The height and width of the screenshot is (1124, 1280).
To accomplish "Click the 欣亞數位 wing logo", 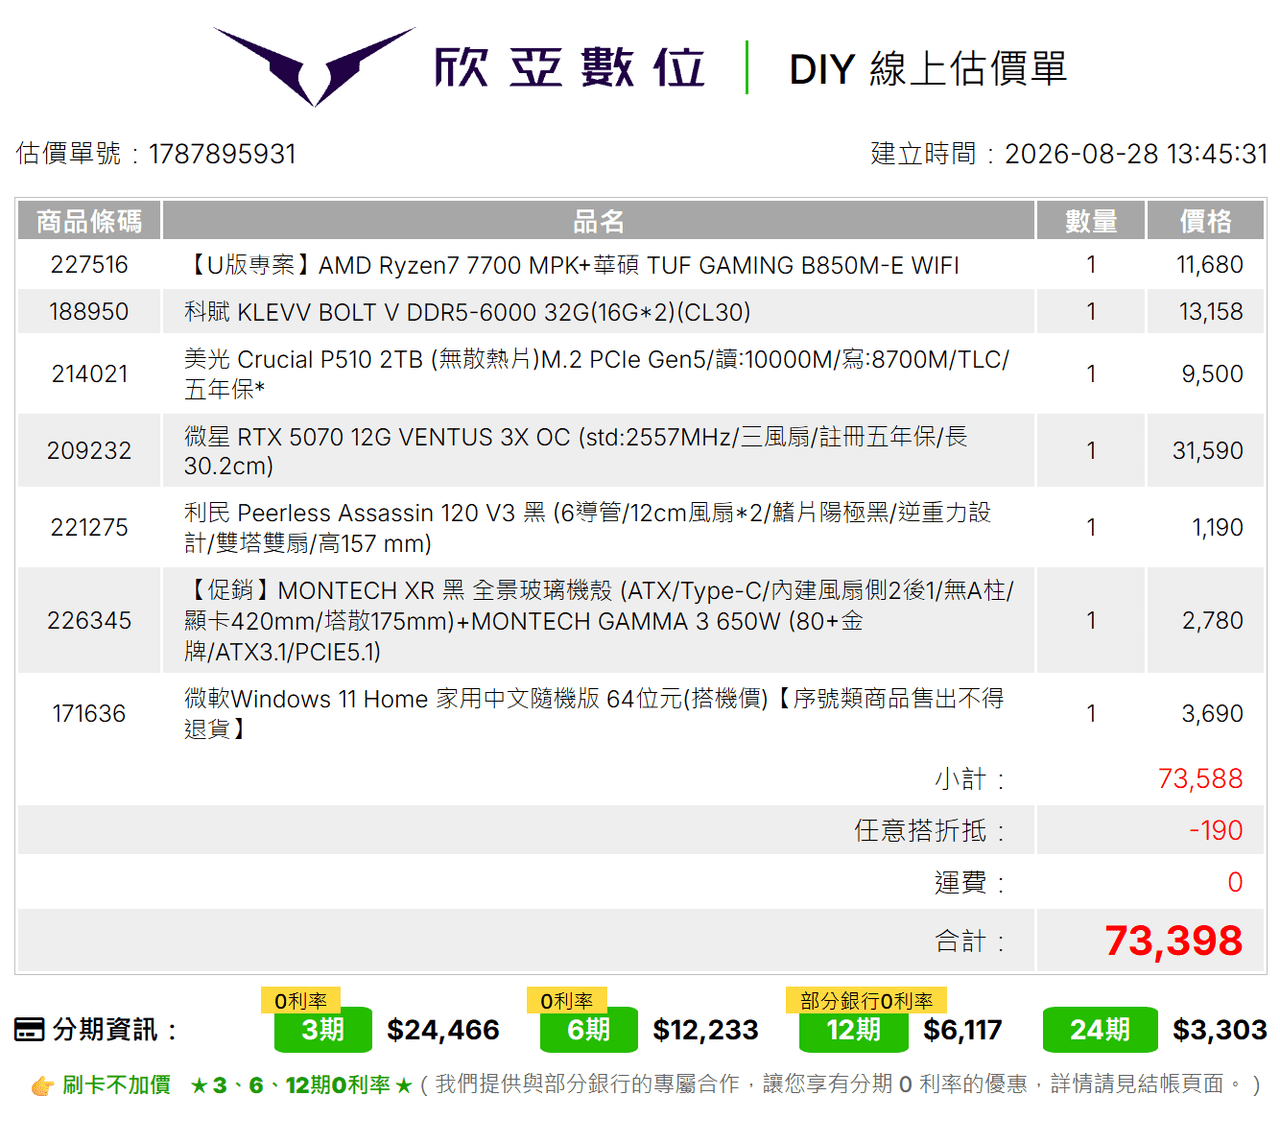I will coord(314,66).
